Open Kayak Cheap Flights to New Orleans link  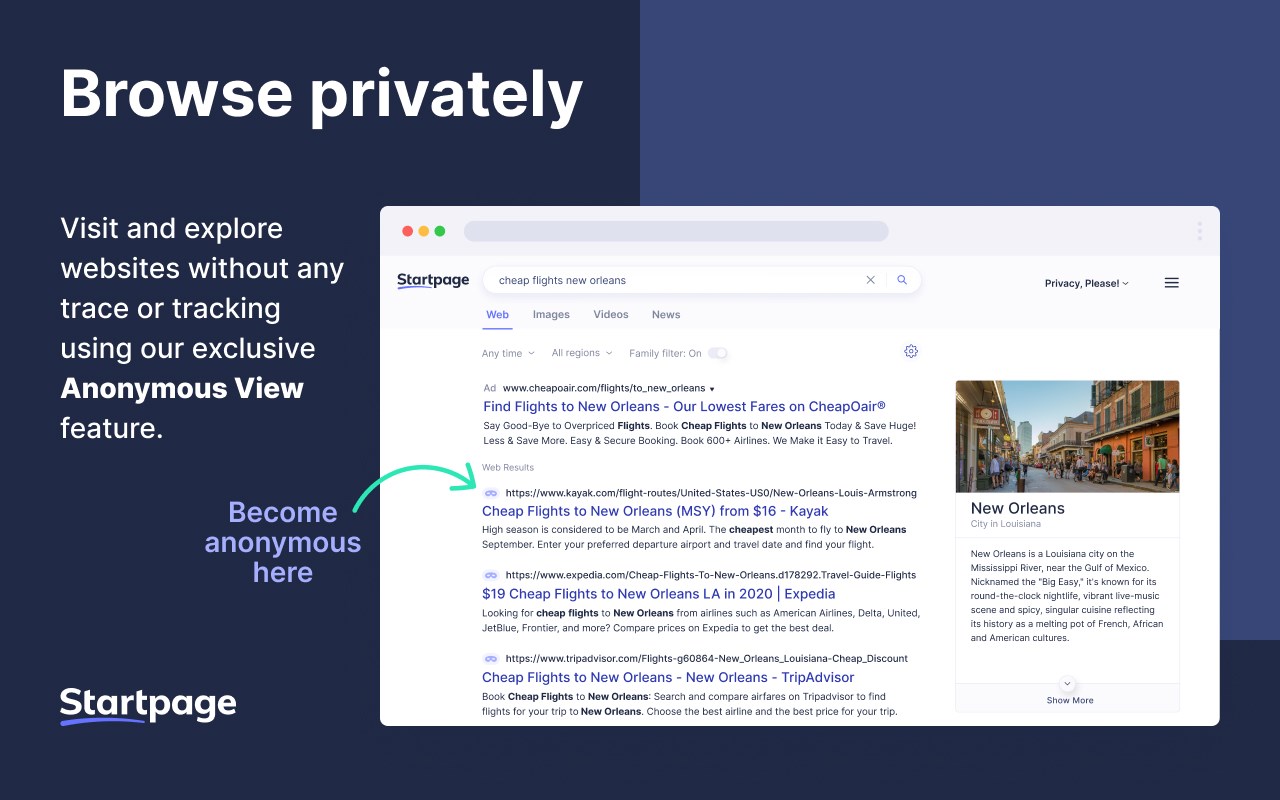655,511
